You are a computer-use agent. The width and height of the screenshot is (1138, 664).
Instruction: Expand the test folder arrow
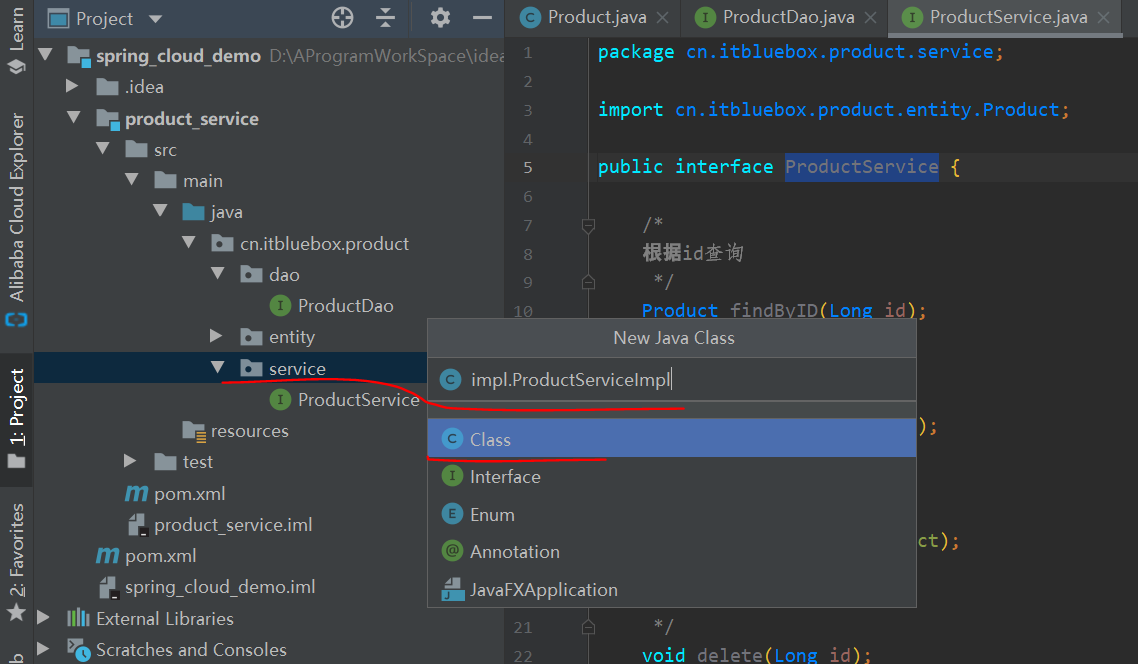(x=130, y=461)
